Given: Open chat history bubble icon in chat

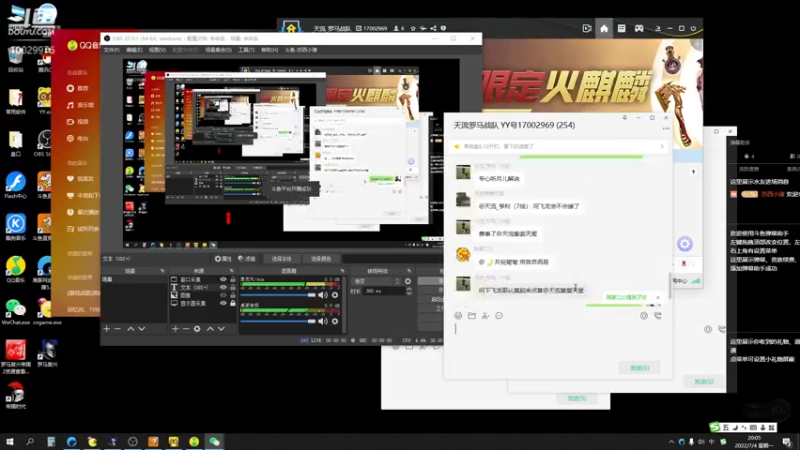Looking at the screenshot, I should (498, 316).
